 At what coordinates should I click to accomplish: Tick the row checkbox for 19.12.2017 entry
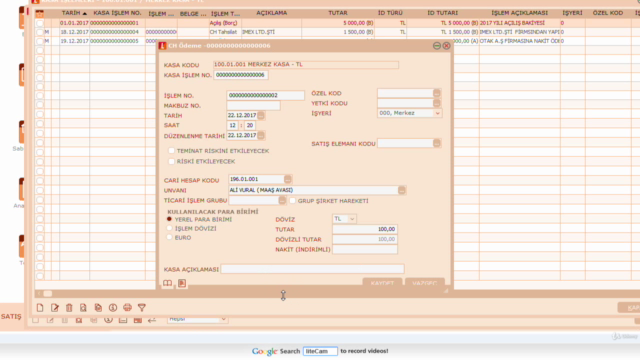[x=40, y=41]
